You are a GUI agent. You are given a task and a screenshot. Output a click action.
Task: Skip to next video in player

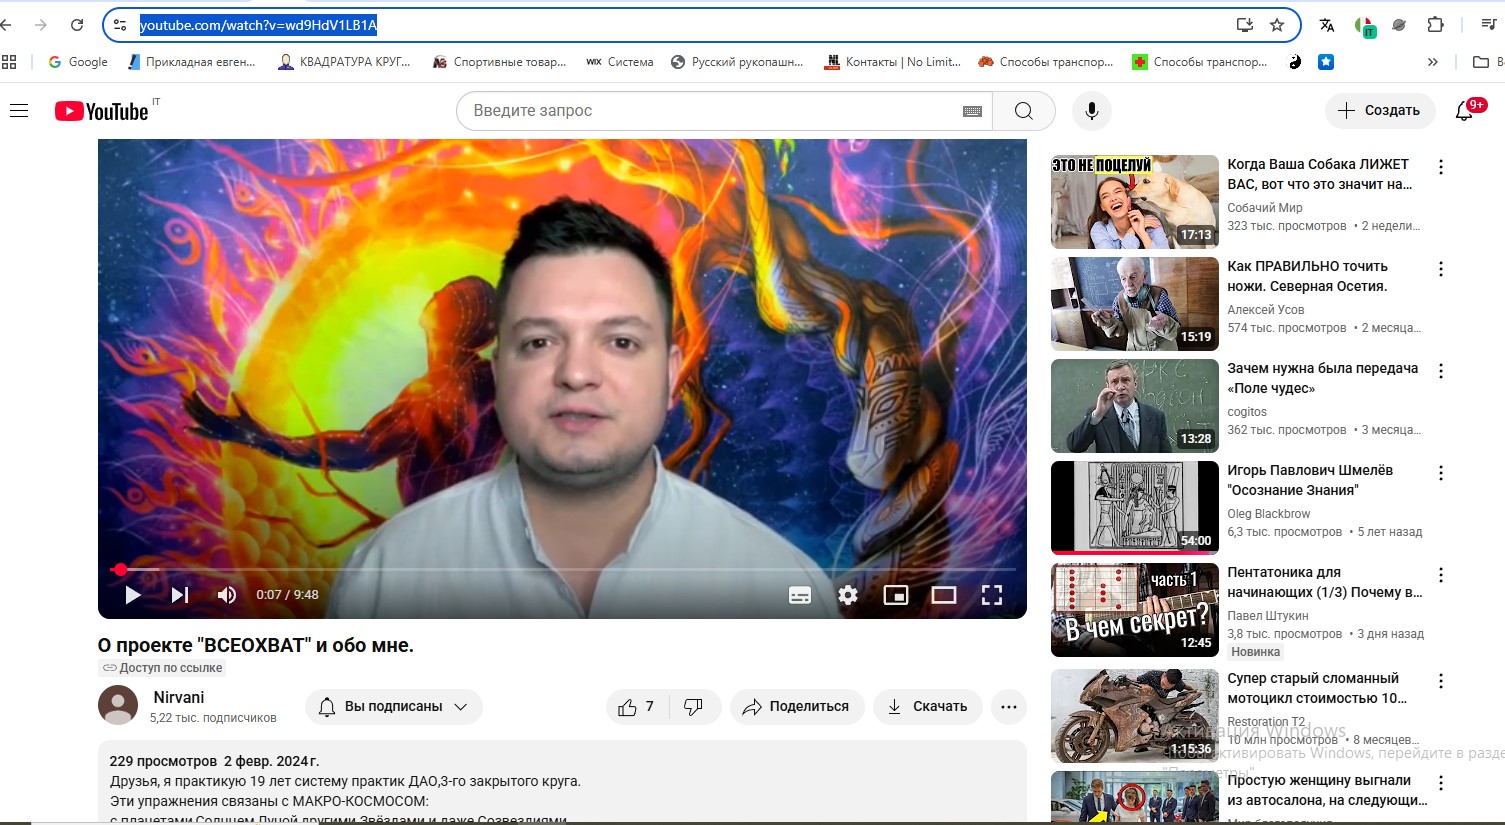180,595
